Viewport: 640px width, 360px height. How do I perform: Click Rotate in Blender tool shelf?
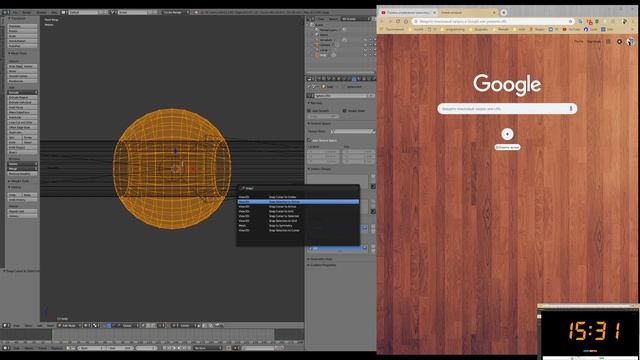pos(22,31)
